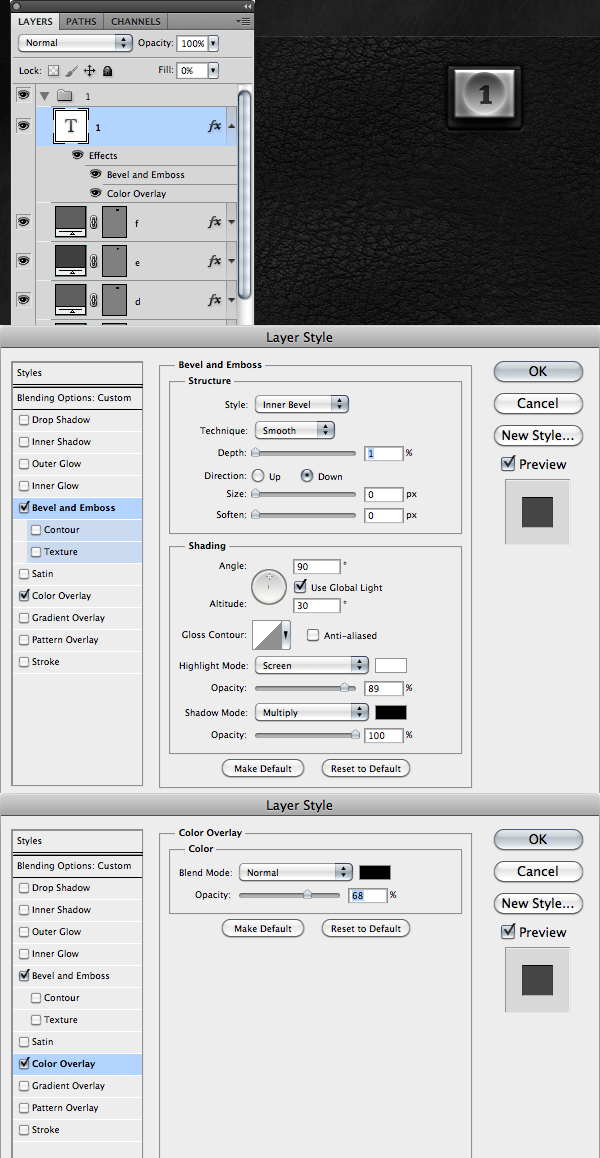The height and width of the screenshot is (1158, 600).
Task: Select the Layers tab
Action: point(36,21)
